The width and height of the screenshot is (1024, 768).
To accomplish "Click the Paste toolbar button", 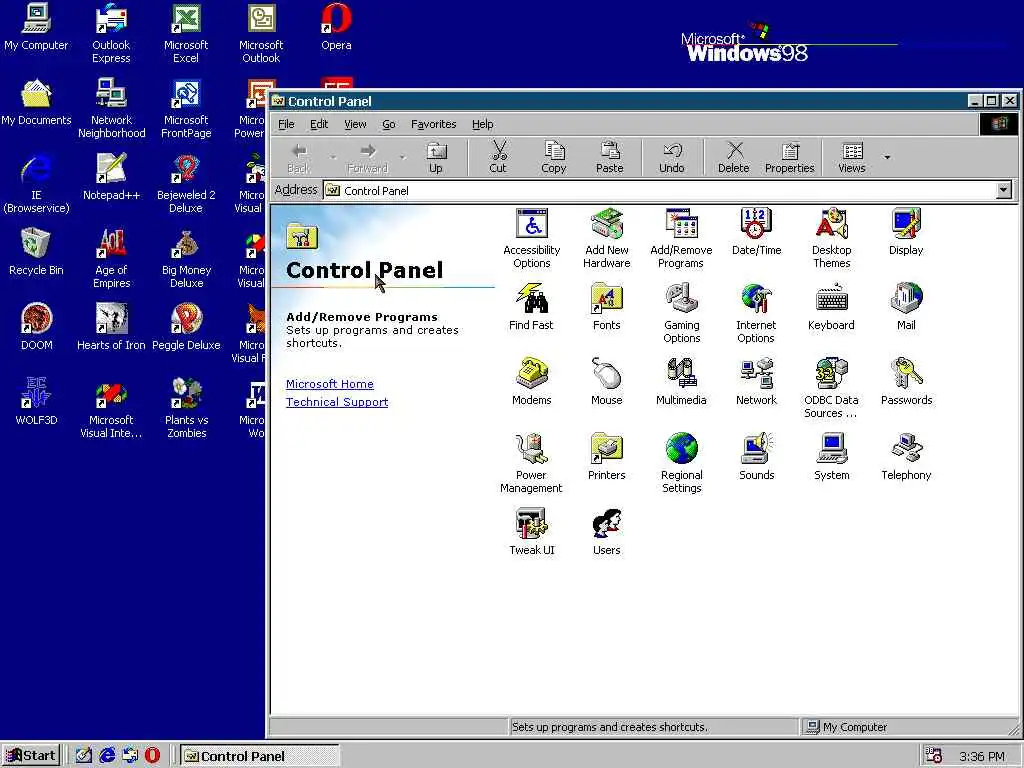I will [609, 158].
